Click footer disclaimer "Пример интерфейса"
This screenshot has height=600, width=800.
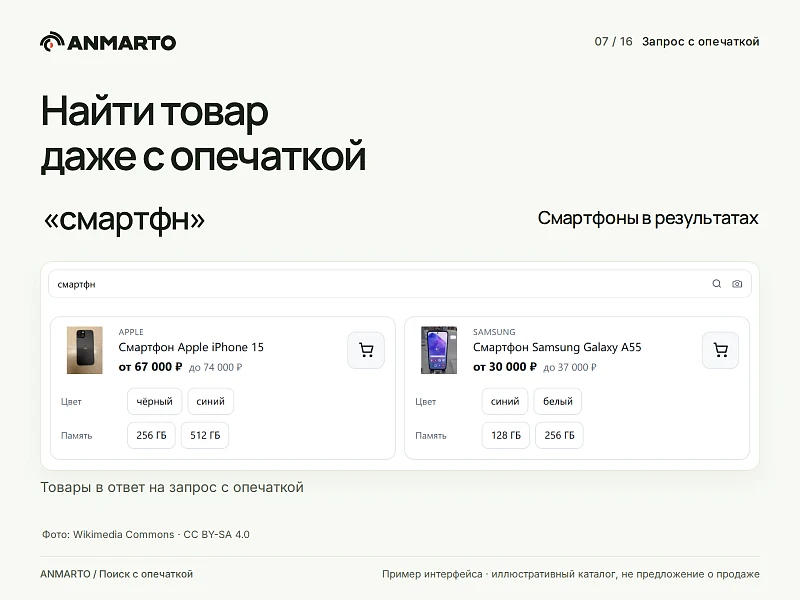pyautogui.click(x=432, y=574)
